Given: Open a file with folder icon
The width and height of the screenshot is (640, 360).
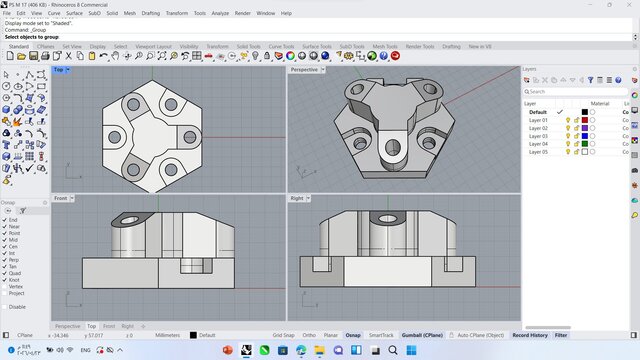Looking at the screenshot, I should point(22,56).
